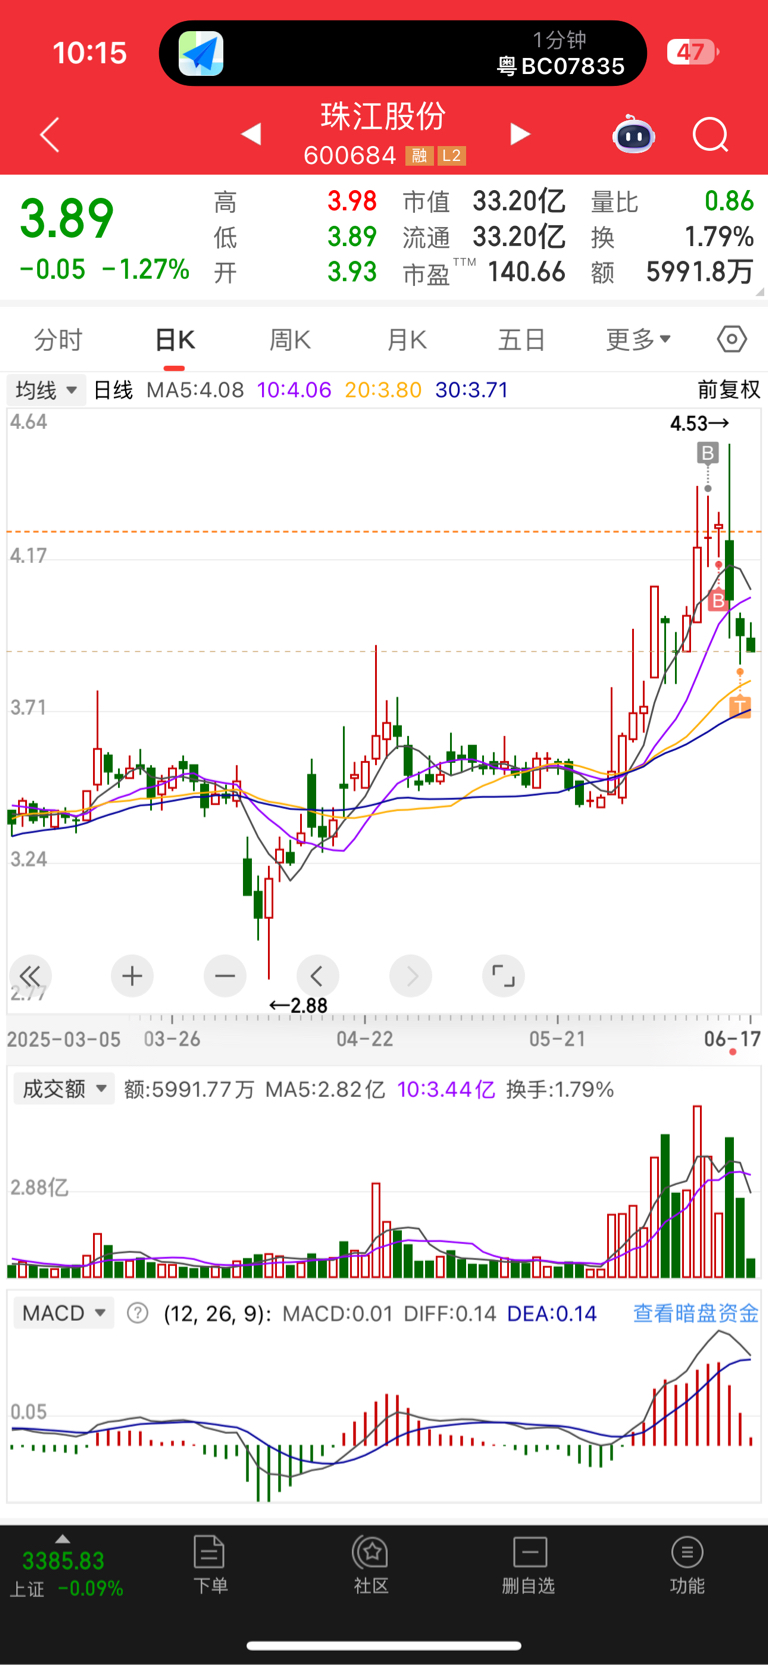The width and height of the screenshot is (768, 1665).
Task: Tap the red B marker on chart
Action: tap(717, 601)
